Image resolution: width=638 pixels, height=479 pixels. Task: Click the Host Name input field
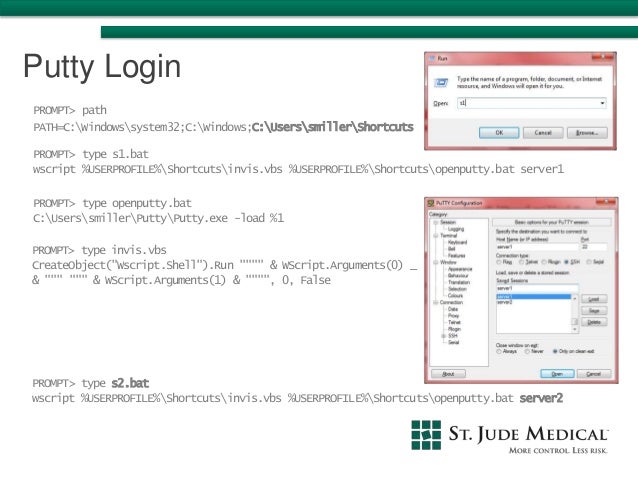click(x=537, y=247)
